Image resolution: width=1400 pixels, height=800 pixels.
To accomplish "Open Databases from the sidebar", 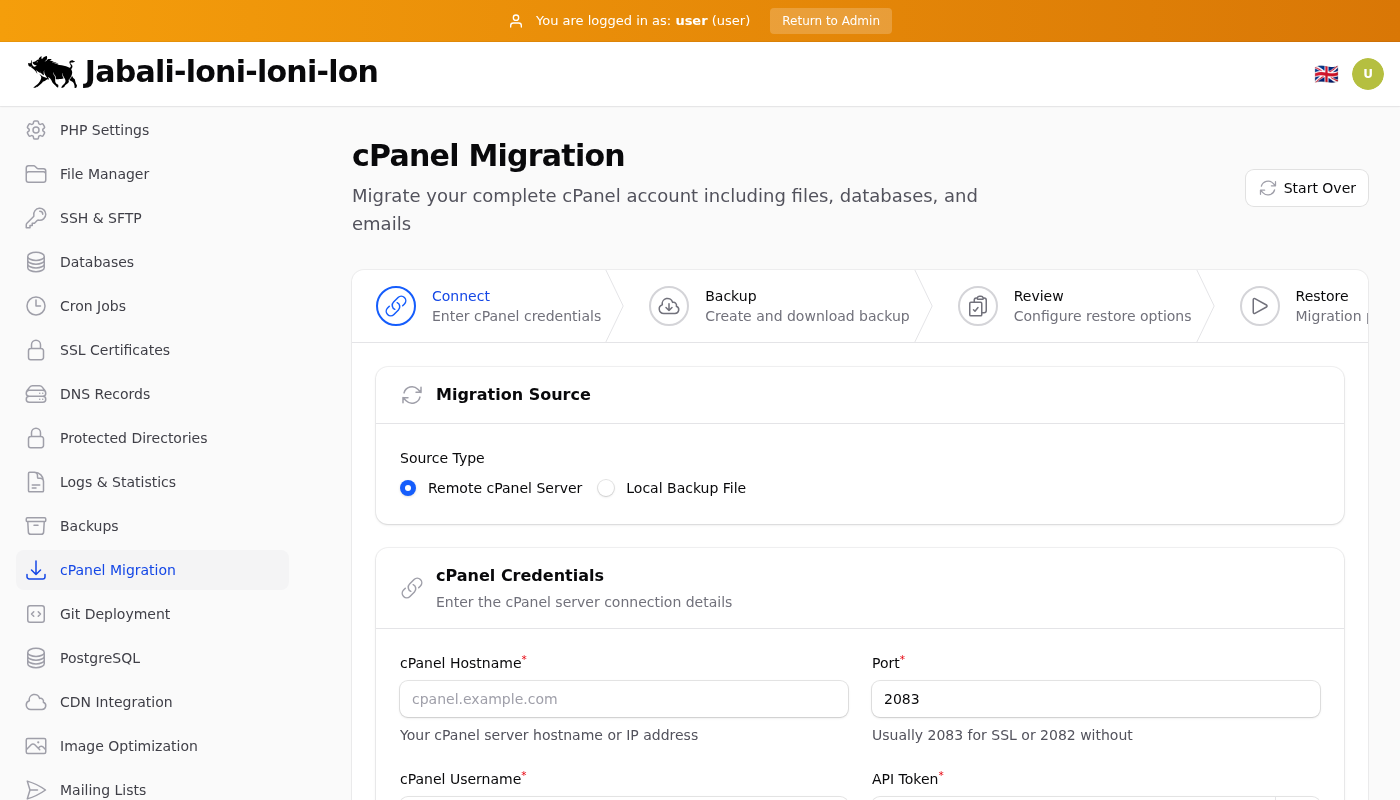I will coord(96,262).
